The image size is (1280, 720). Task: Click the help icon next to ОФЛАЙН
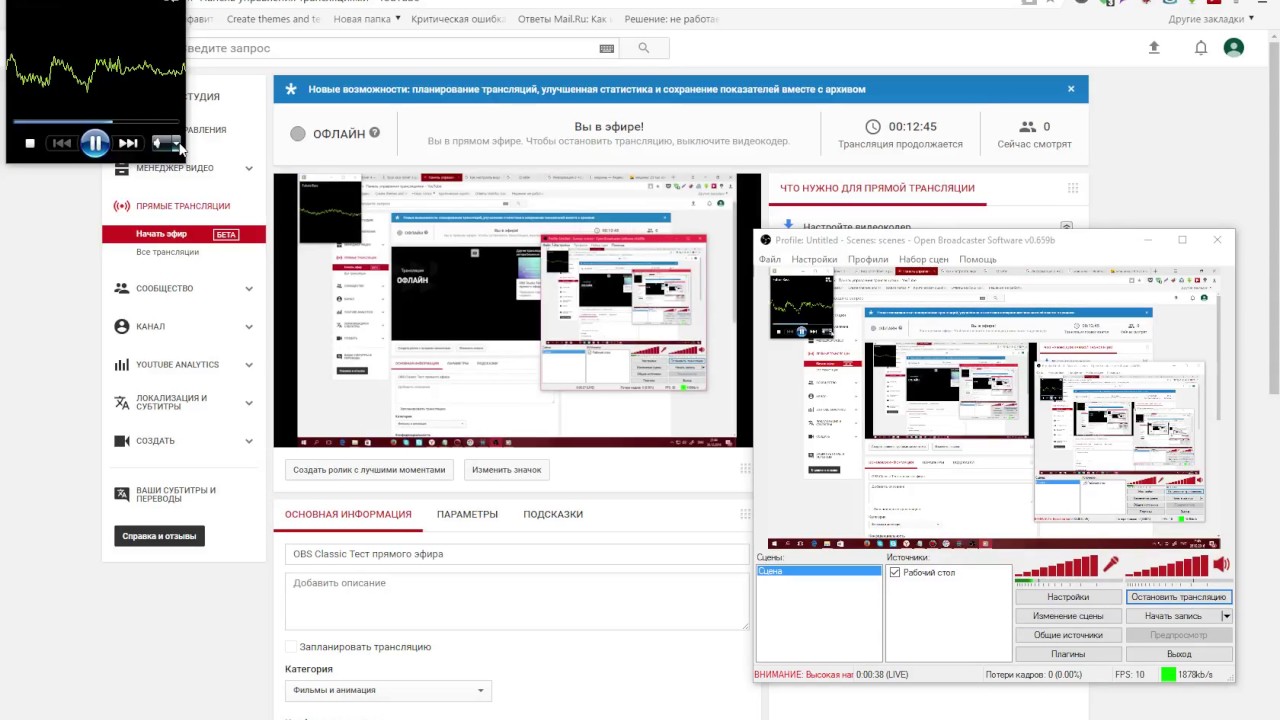pos(375,132)
